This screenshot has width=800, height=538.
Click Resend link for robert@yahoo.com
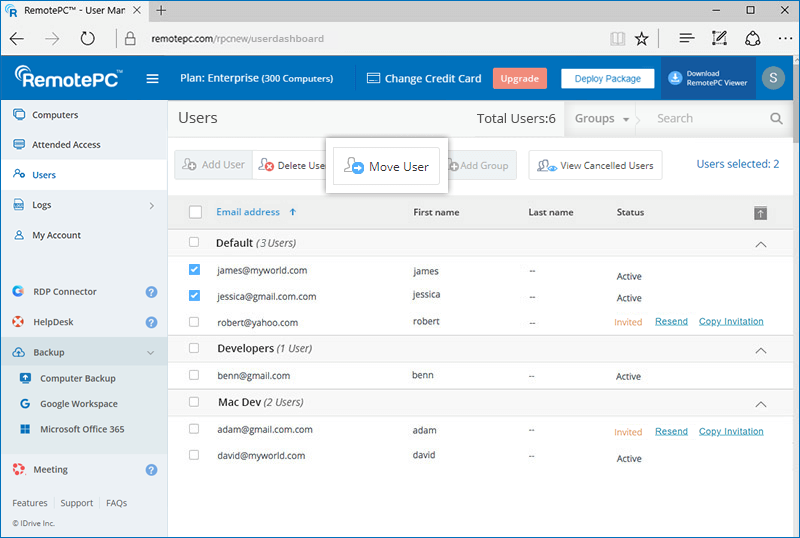[x=671, y=322]
